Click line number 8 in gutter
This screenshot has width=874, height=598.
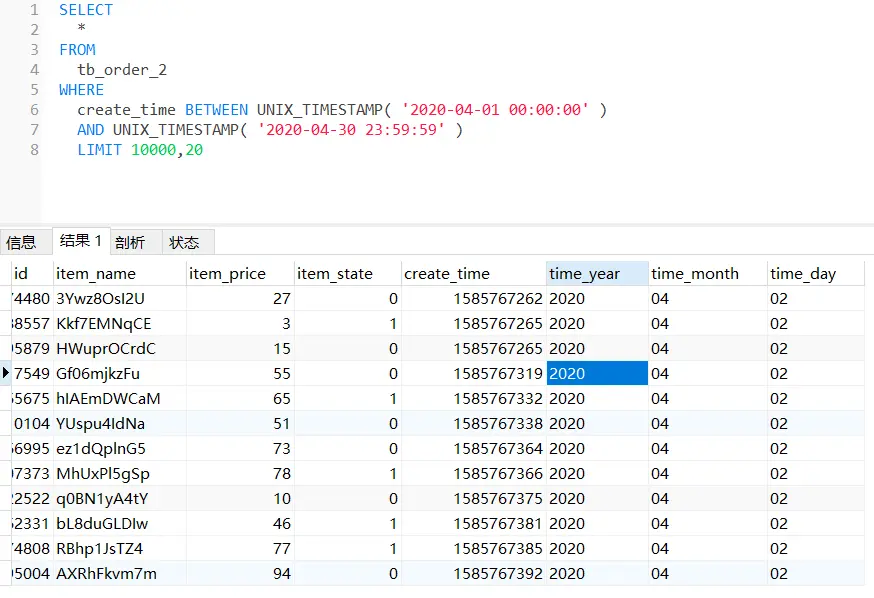(35, 150)
